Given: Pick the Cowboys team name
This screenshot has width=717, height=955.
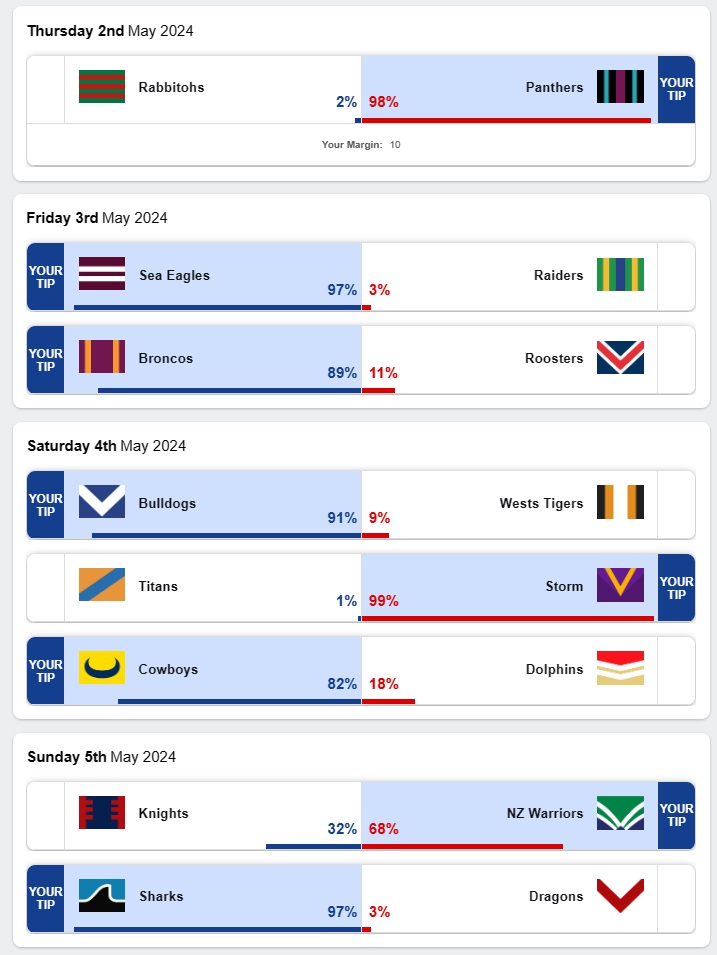Looking at the screenshot, I should 168,669.
